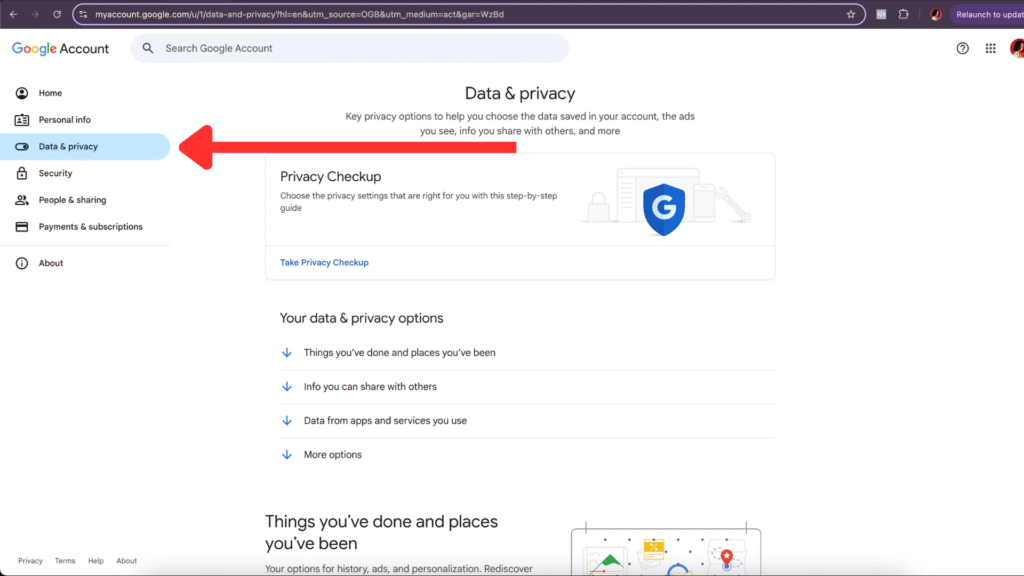Click the Data & privacy toggle icon
This screenshot has height=576, width=1024.
pyautogui.click(x=22, y=146)
